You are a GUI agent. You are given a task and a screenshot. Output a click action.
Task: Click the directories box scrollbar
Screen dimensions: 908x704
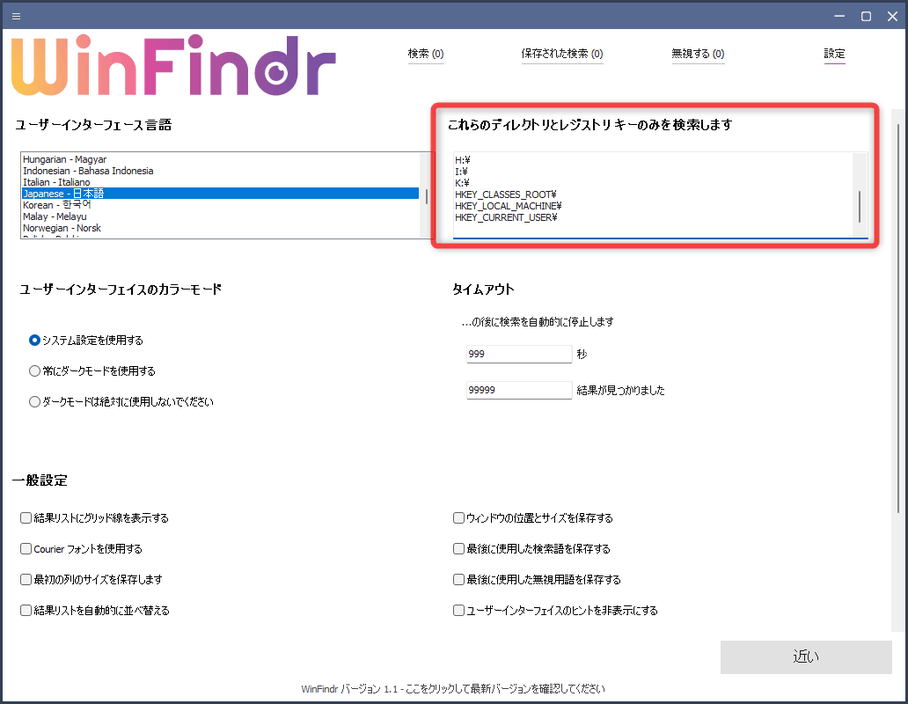click(x=859, y=206)
